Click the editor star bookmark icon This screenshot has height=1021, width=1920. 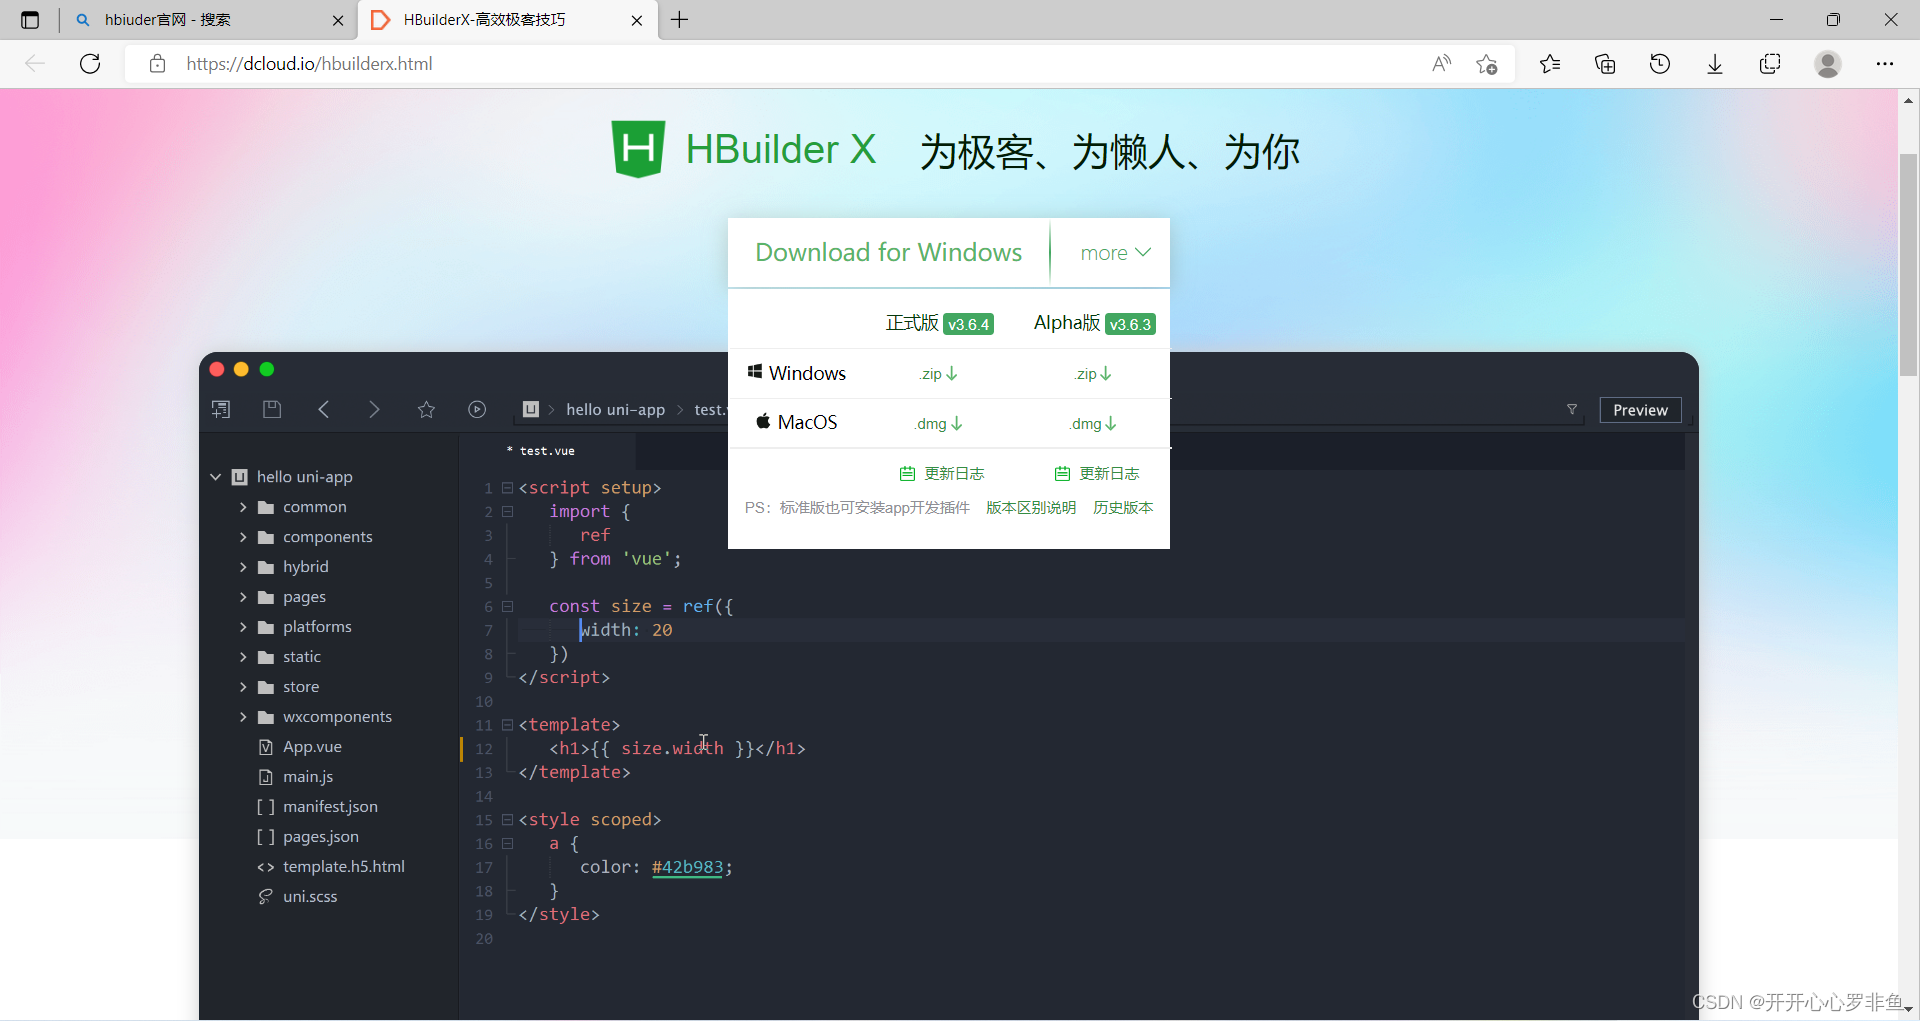[426, 409]
